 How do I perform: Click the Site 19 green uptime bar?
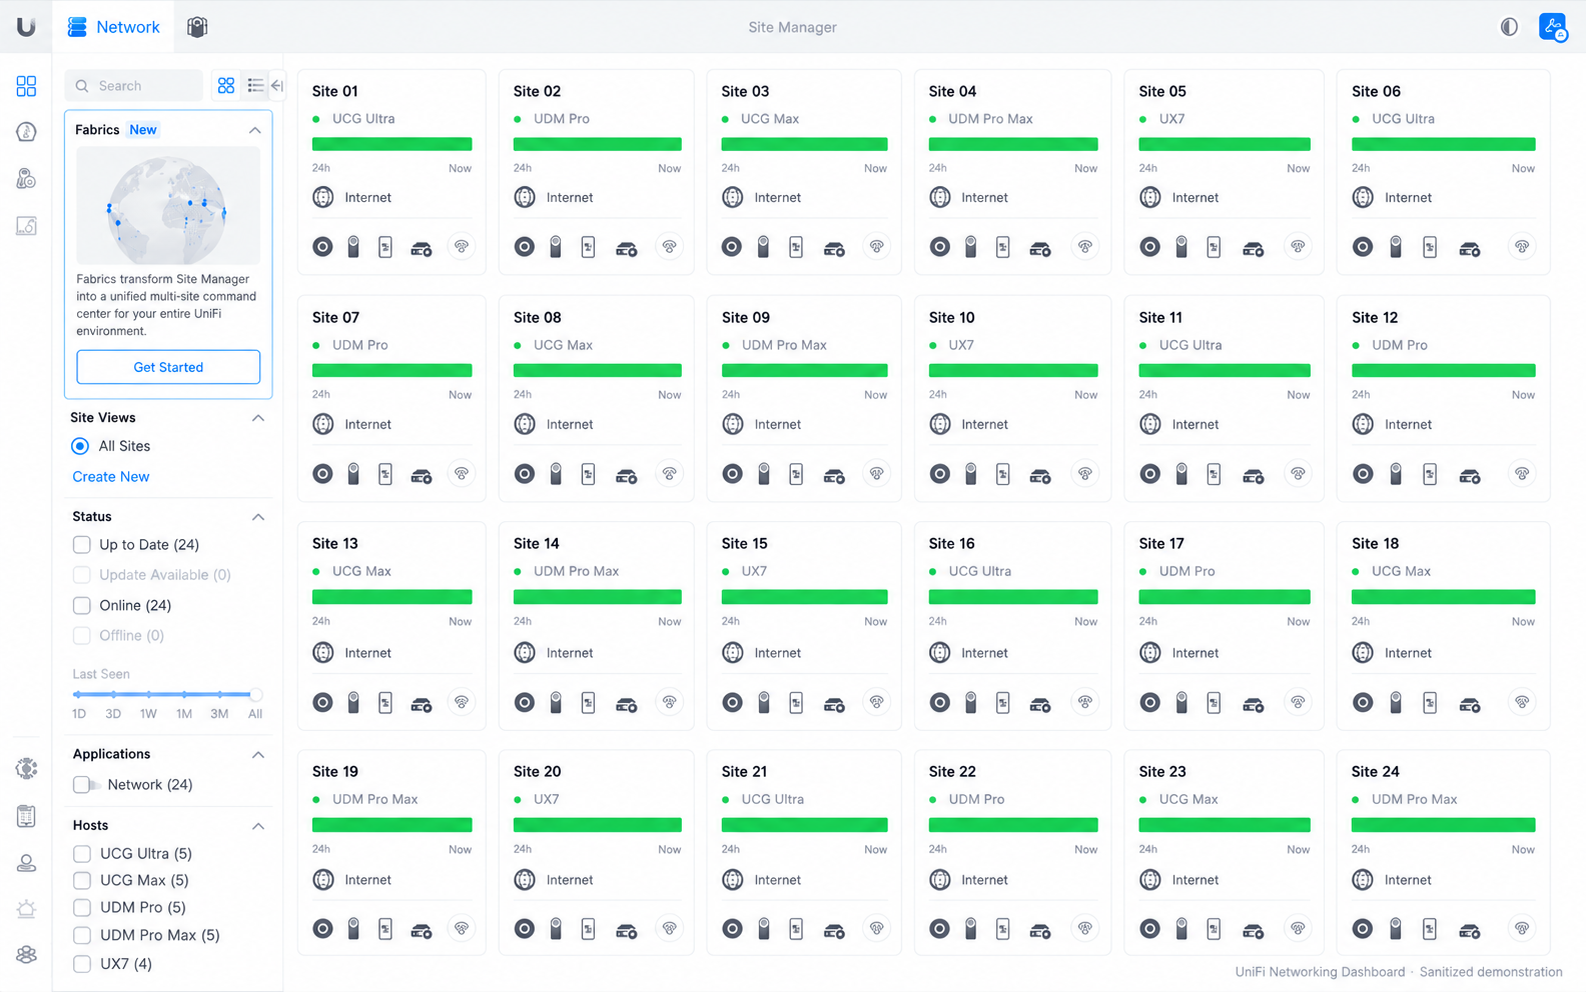[x=392, y=825]
